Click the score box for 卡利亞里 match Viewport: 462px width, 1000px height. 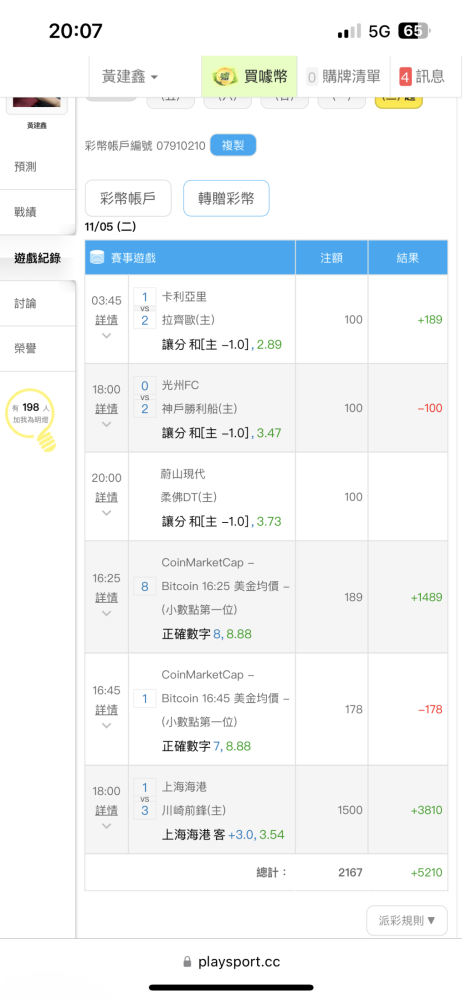pyautogui.click(x=145, y=308)
